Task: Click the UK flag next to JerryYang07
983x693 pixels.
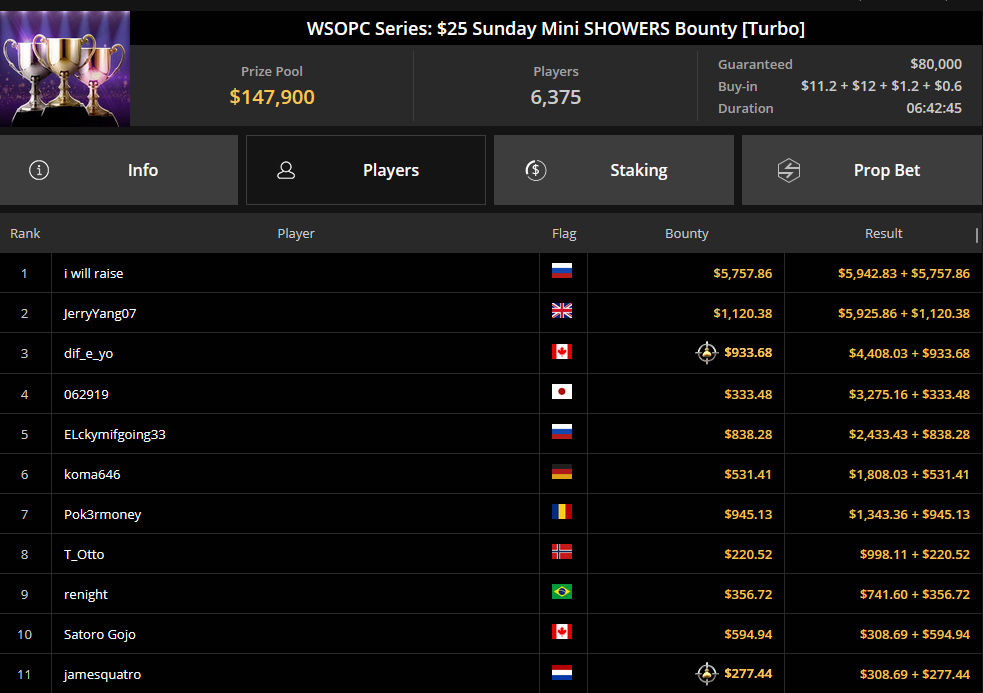Action: pyautogui.click(x=562, y=310)
